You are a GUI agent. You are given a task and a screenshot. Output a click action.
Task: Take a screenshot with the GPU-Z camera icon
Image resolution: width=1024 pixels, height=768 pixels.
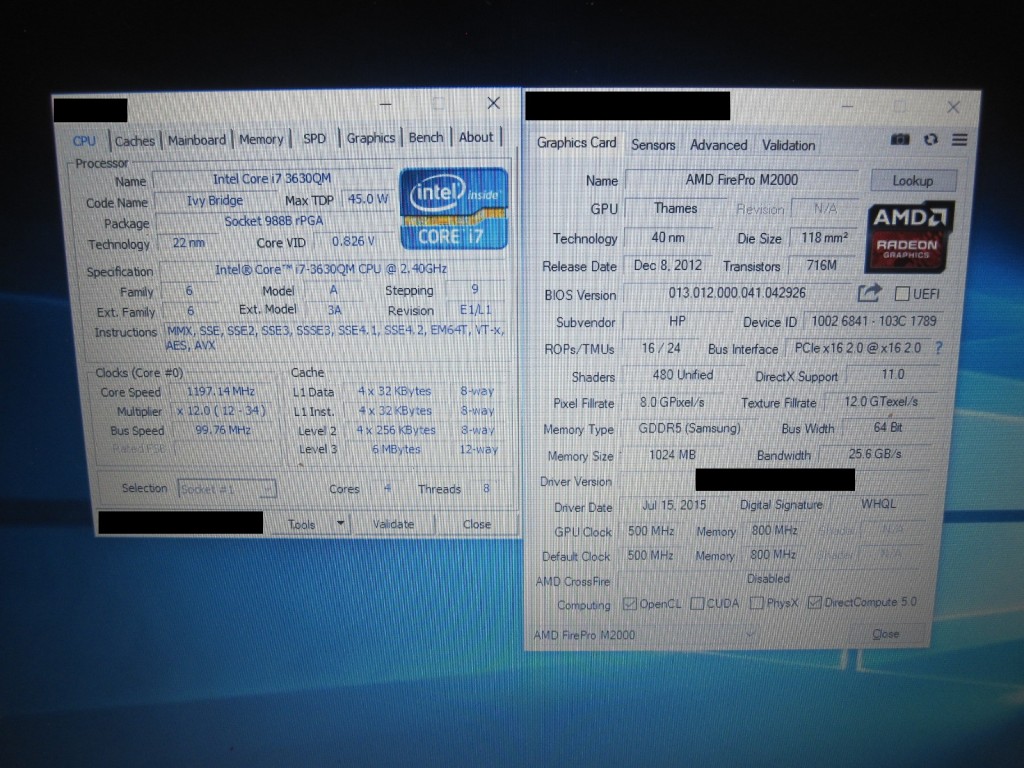(x=900, y=139)
